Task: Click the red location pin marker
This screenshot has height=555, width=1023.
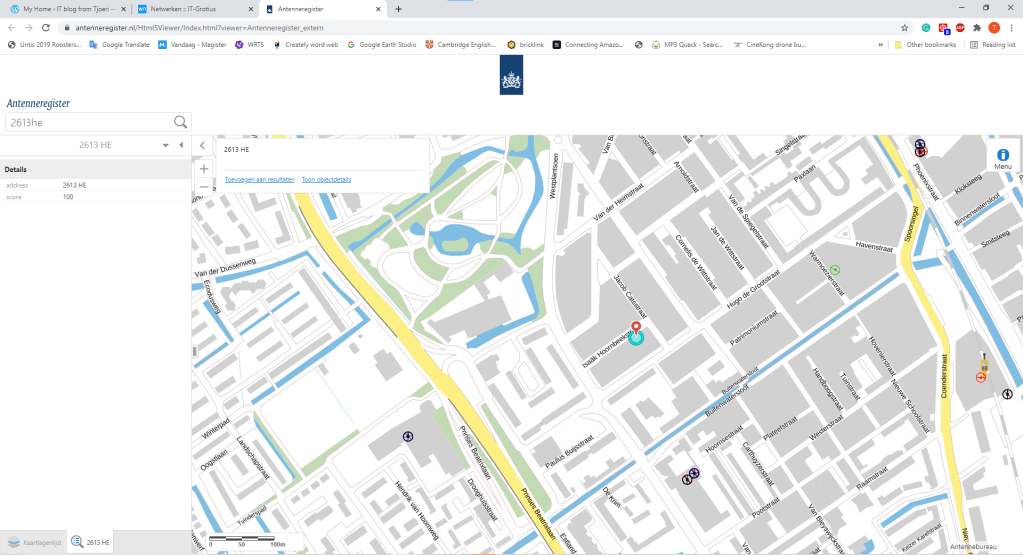Action: point(635,329)
